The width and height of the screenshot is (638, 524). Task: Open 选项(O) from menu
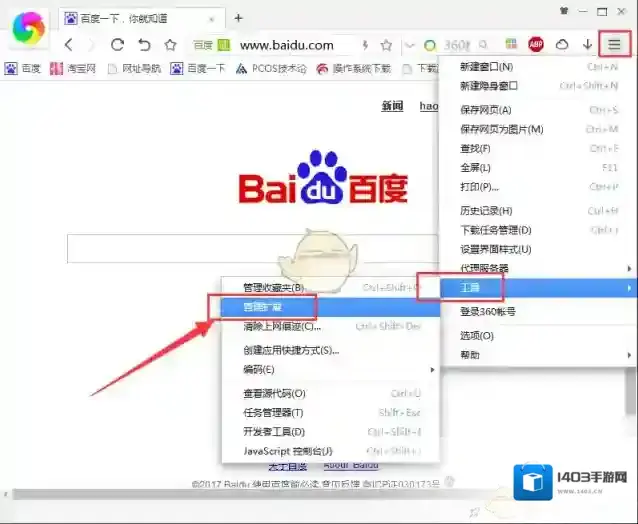coord(538,336)
